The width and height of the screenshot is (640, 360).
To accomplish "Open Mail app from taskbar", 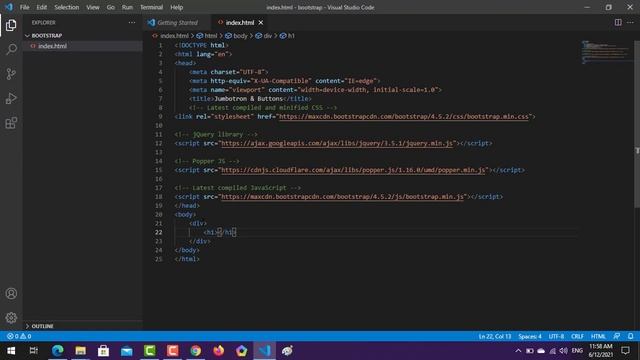I will pos(127,351).
